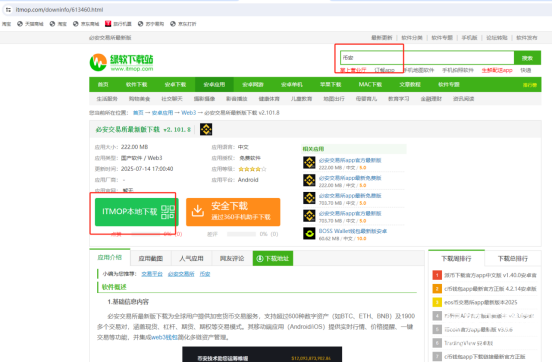Switch to 应用介绍 tab

coord(110,258)
